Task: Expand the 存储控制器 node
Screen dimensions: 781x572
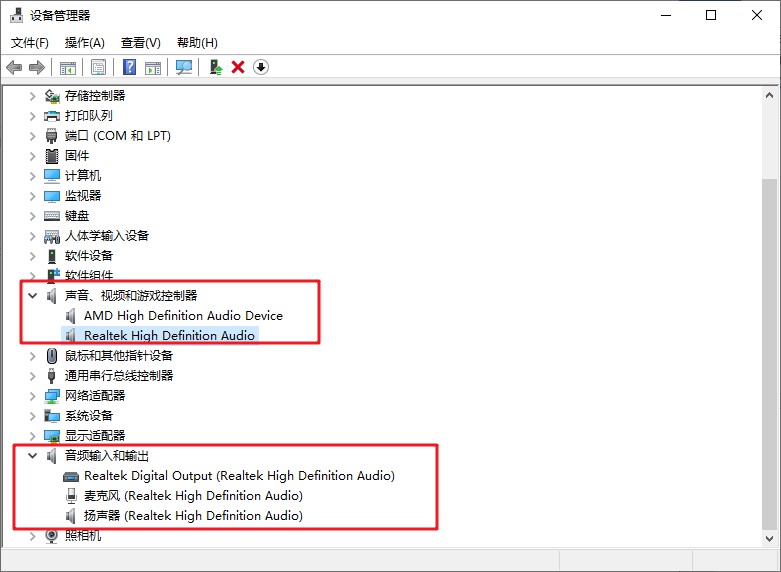Action: pos(32,96)
